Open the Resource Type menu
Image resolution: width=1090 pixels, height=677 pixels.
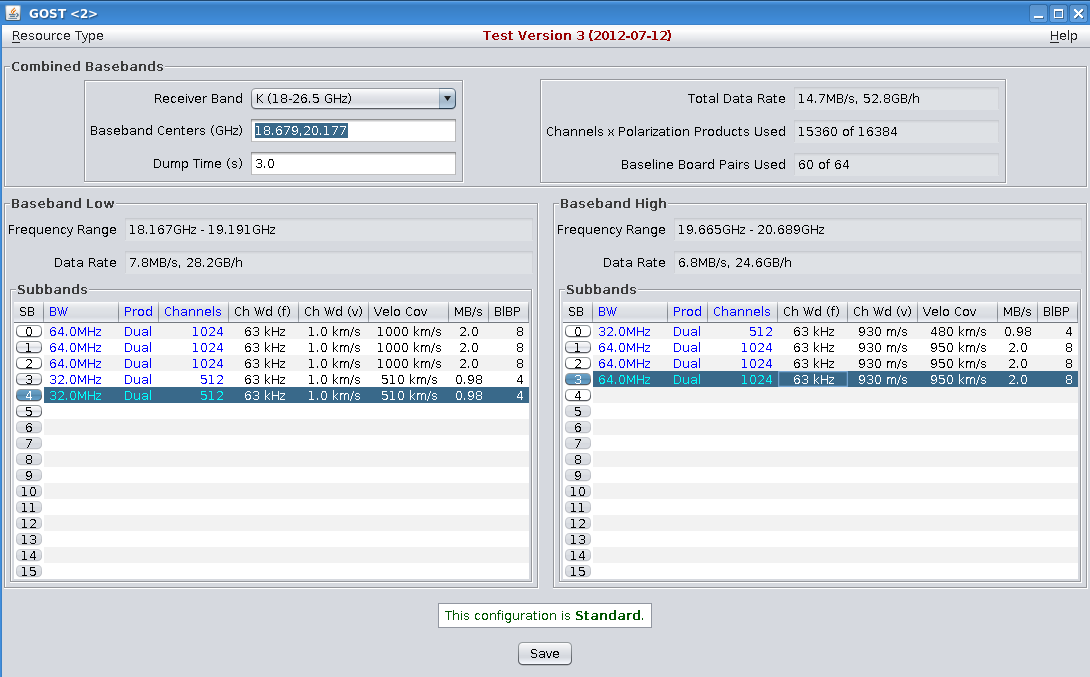tap(57, 36)
